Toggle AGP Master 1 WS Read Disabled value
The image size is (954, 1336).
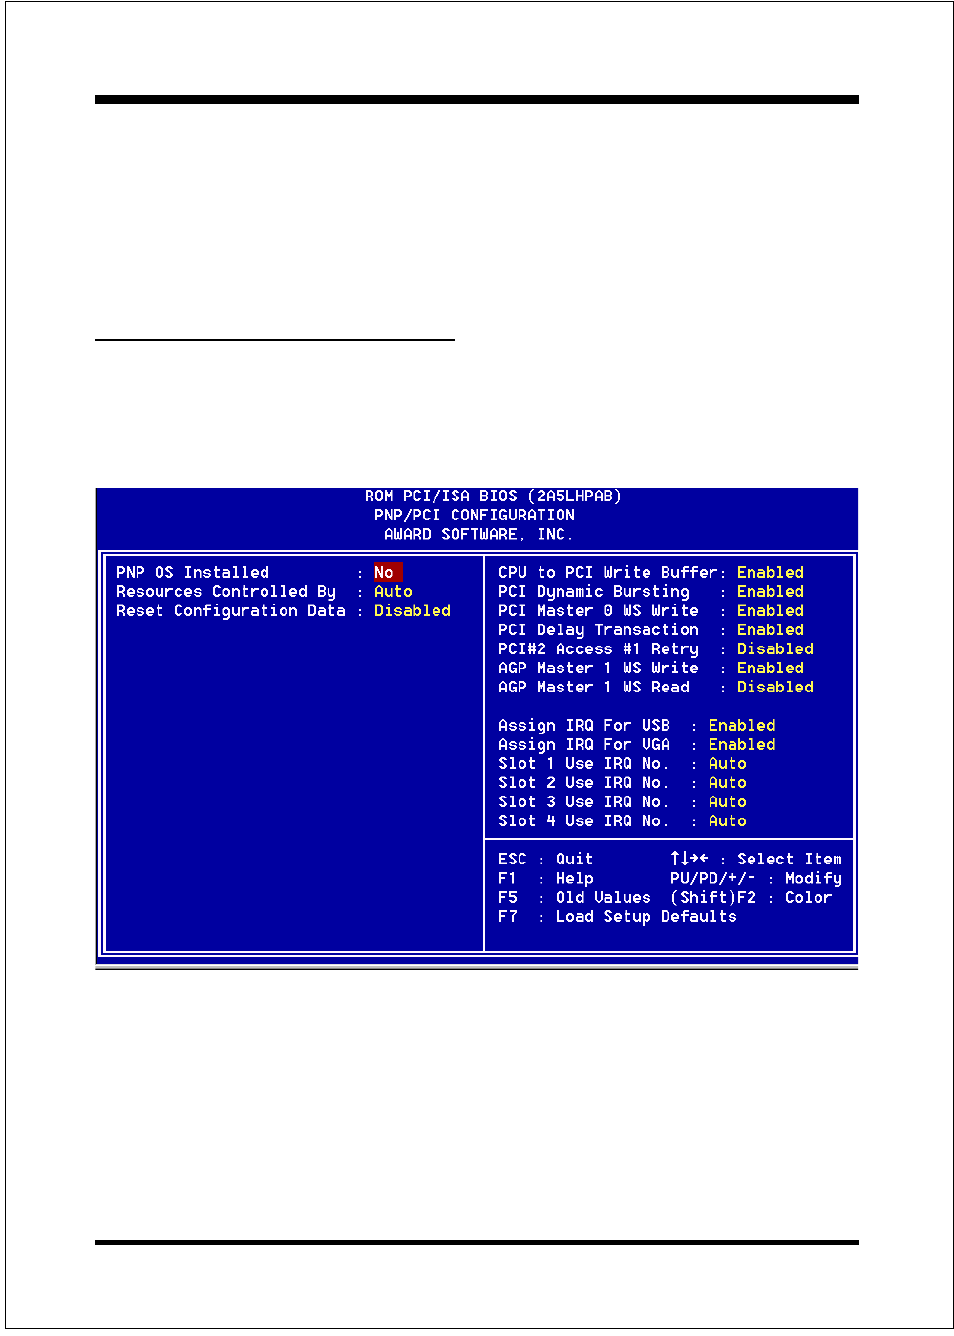pyautogui.click(x=775, y=686)
